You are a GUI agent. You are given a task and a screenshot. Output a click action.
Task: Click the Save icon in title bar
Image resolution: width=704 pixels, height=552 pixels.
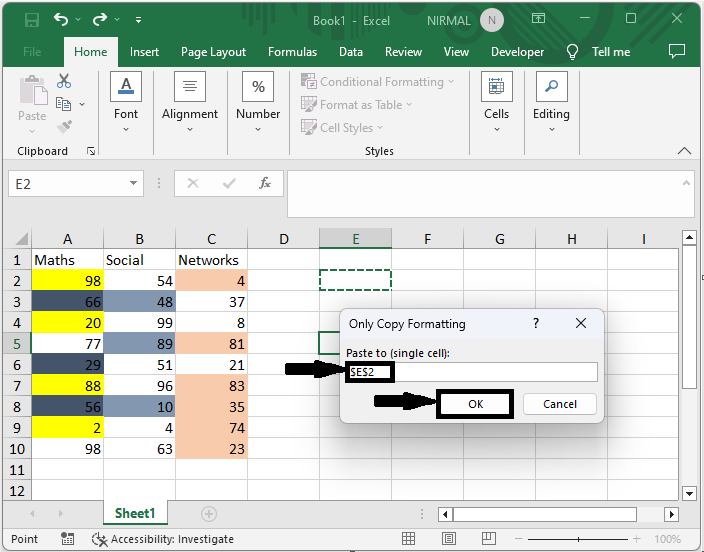coord(32,20)
